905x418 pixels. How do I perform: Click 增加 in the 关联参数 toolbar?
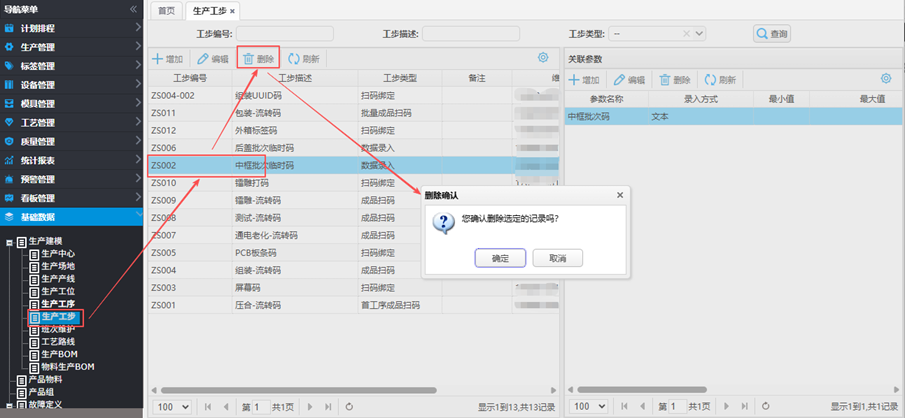pos(584,80)
